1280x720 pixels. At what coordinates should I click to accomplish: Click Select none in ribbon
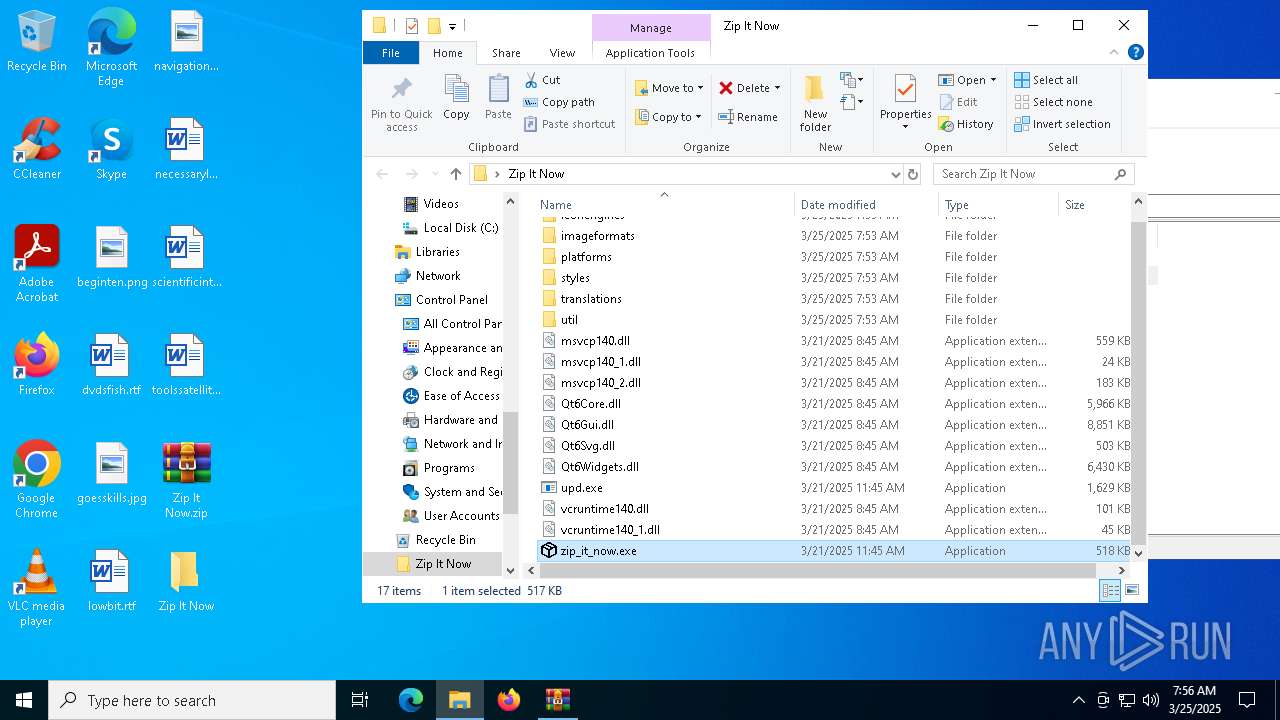[1053, 102]
